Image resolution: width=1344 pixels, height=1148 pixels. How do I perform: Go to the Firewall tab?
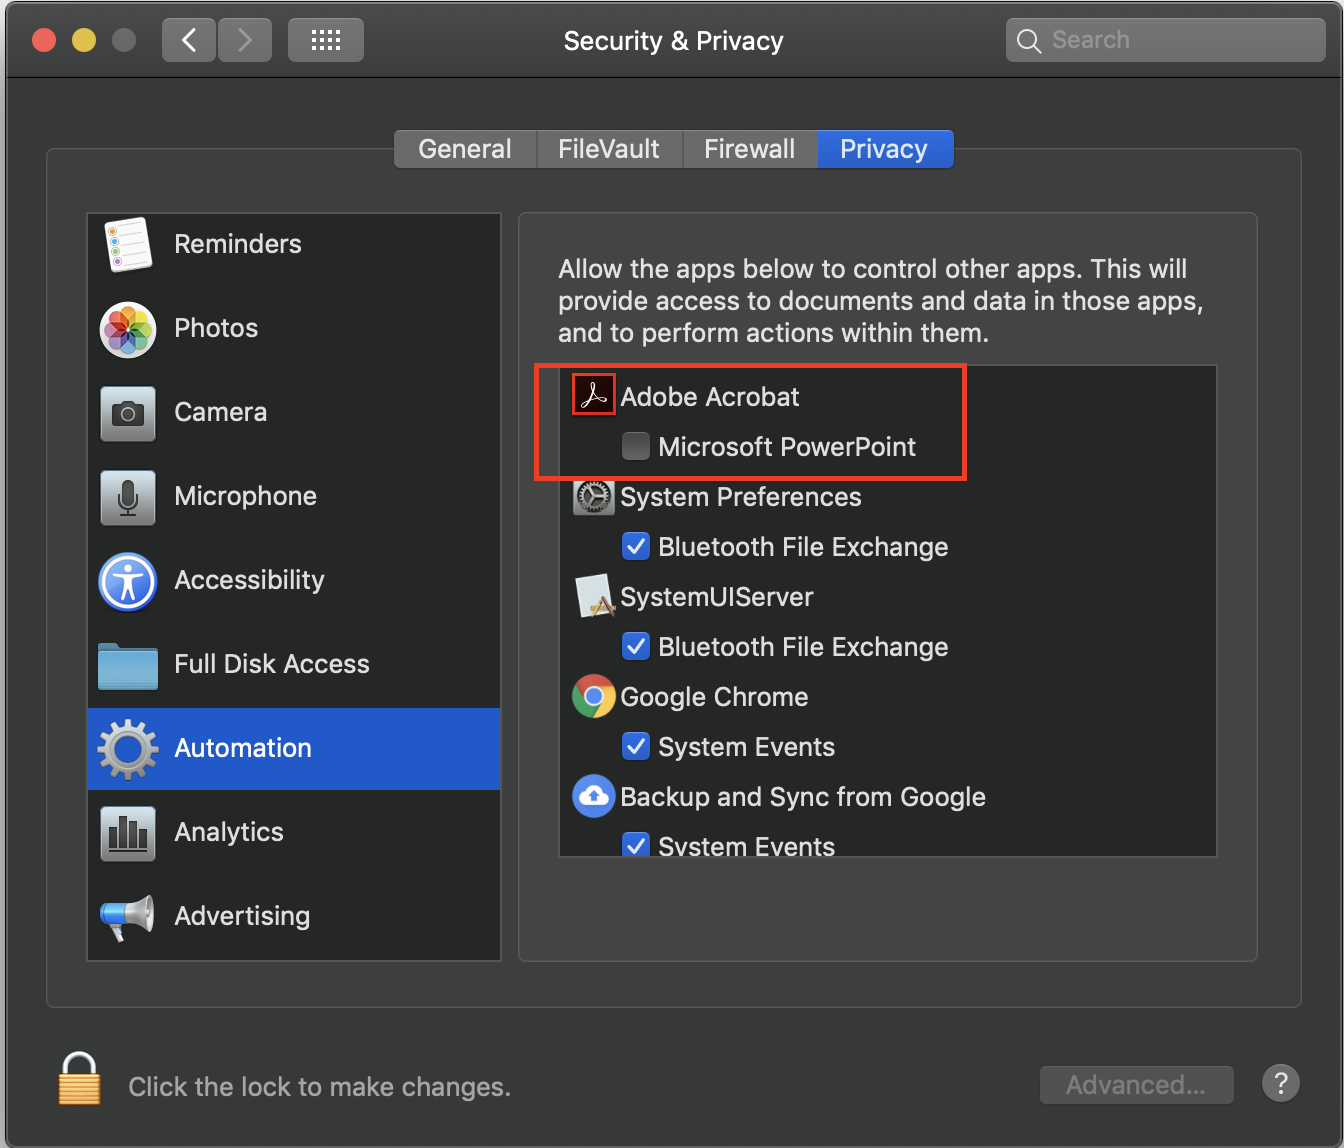click(x=750, y=149)
